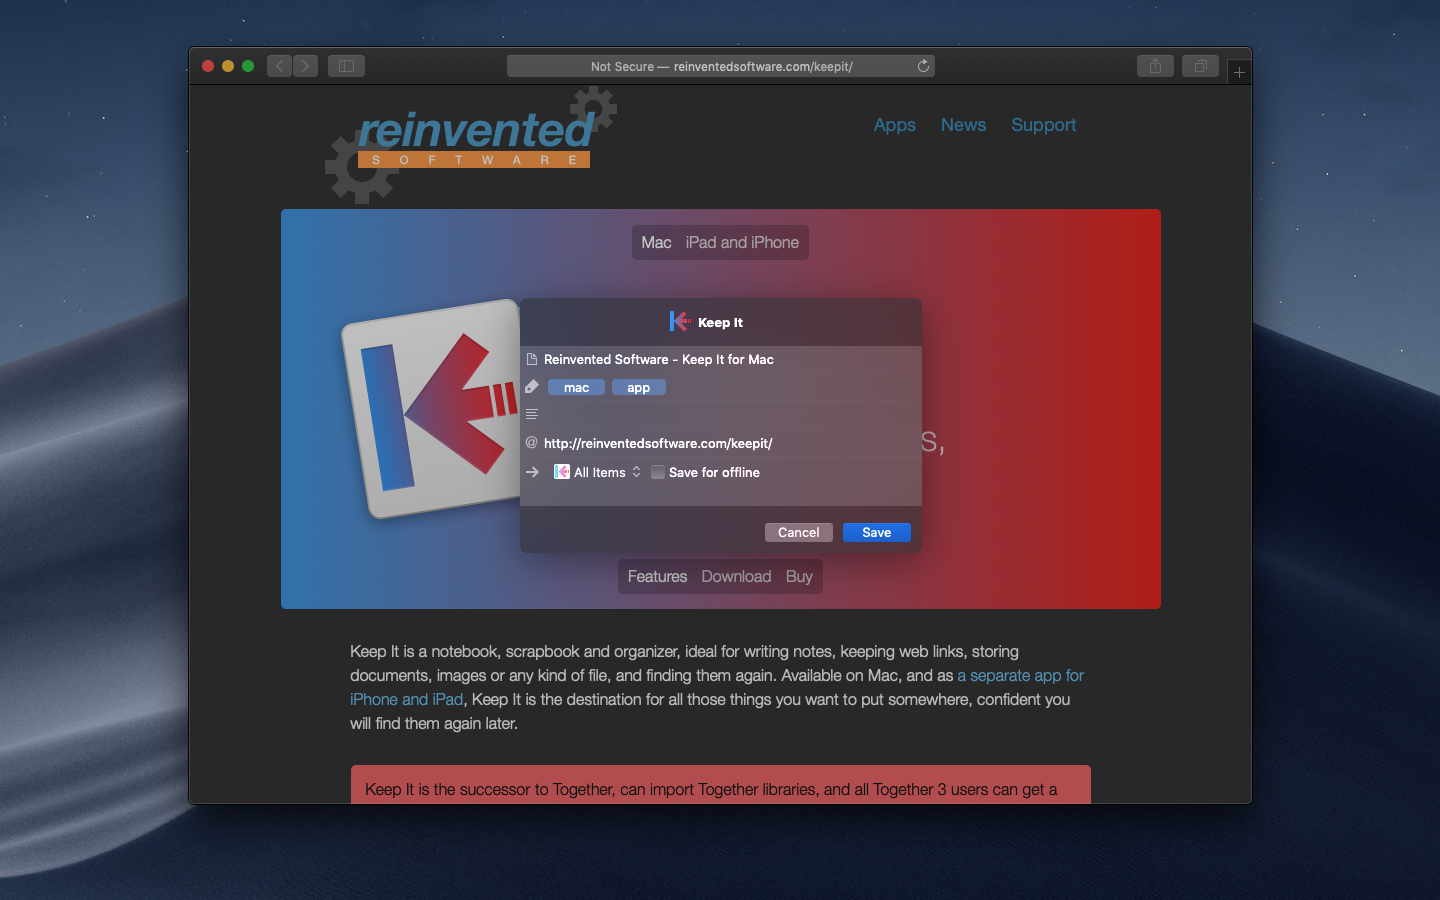Click the document icon beside the title
The height and width of the screenshot is (900, 1440).
(x=532, y=359)
